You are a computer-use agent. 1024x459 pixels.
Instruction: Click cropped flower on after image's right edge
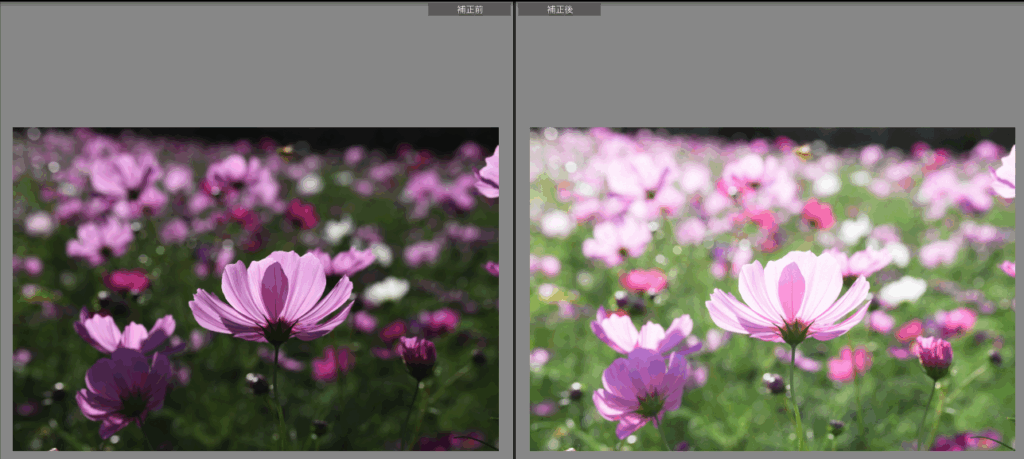(1005, 172)
